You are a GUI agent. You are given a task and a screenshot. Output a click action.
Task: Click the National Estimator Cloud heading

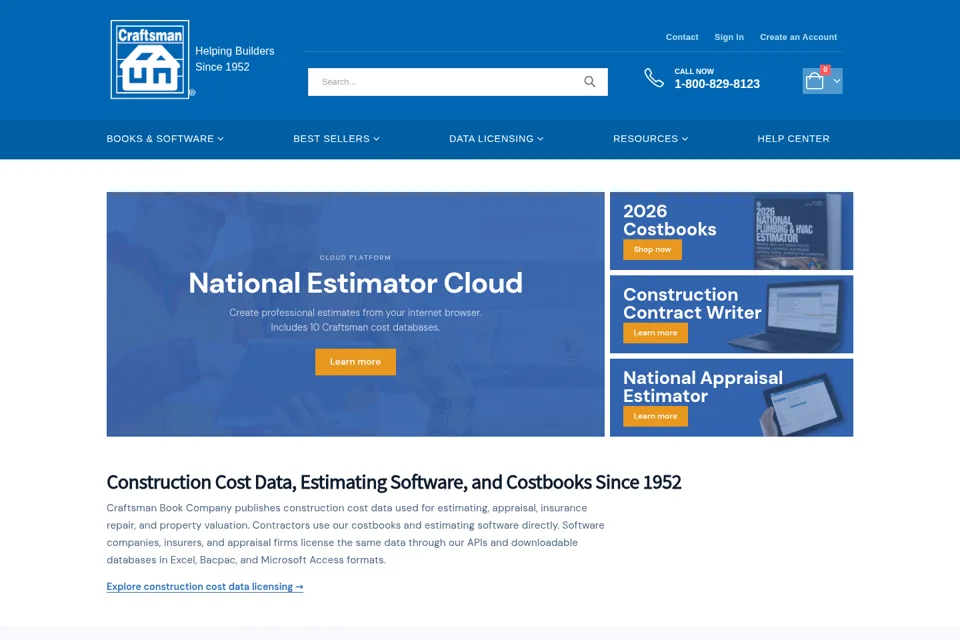coord(355,283)
